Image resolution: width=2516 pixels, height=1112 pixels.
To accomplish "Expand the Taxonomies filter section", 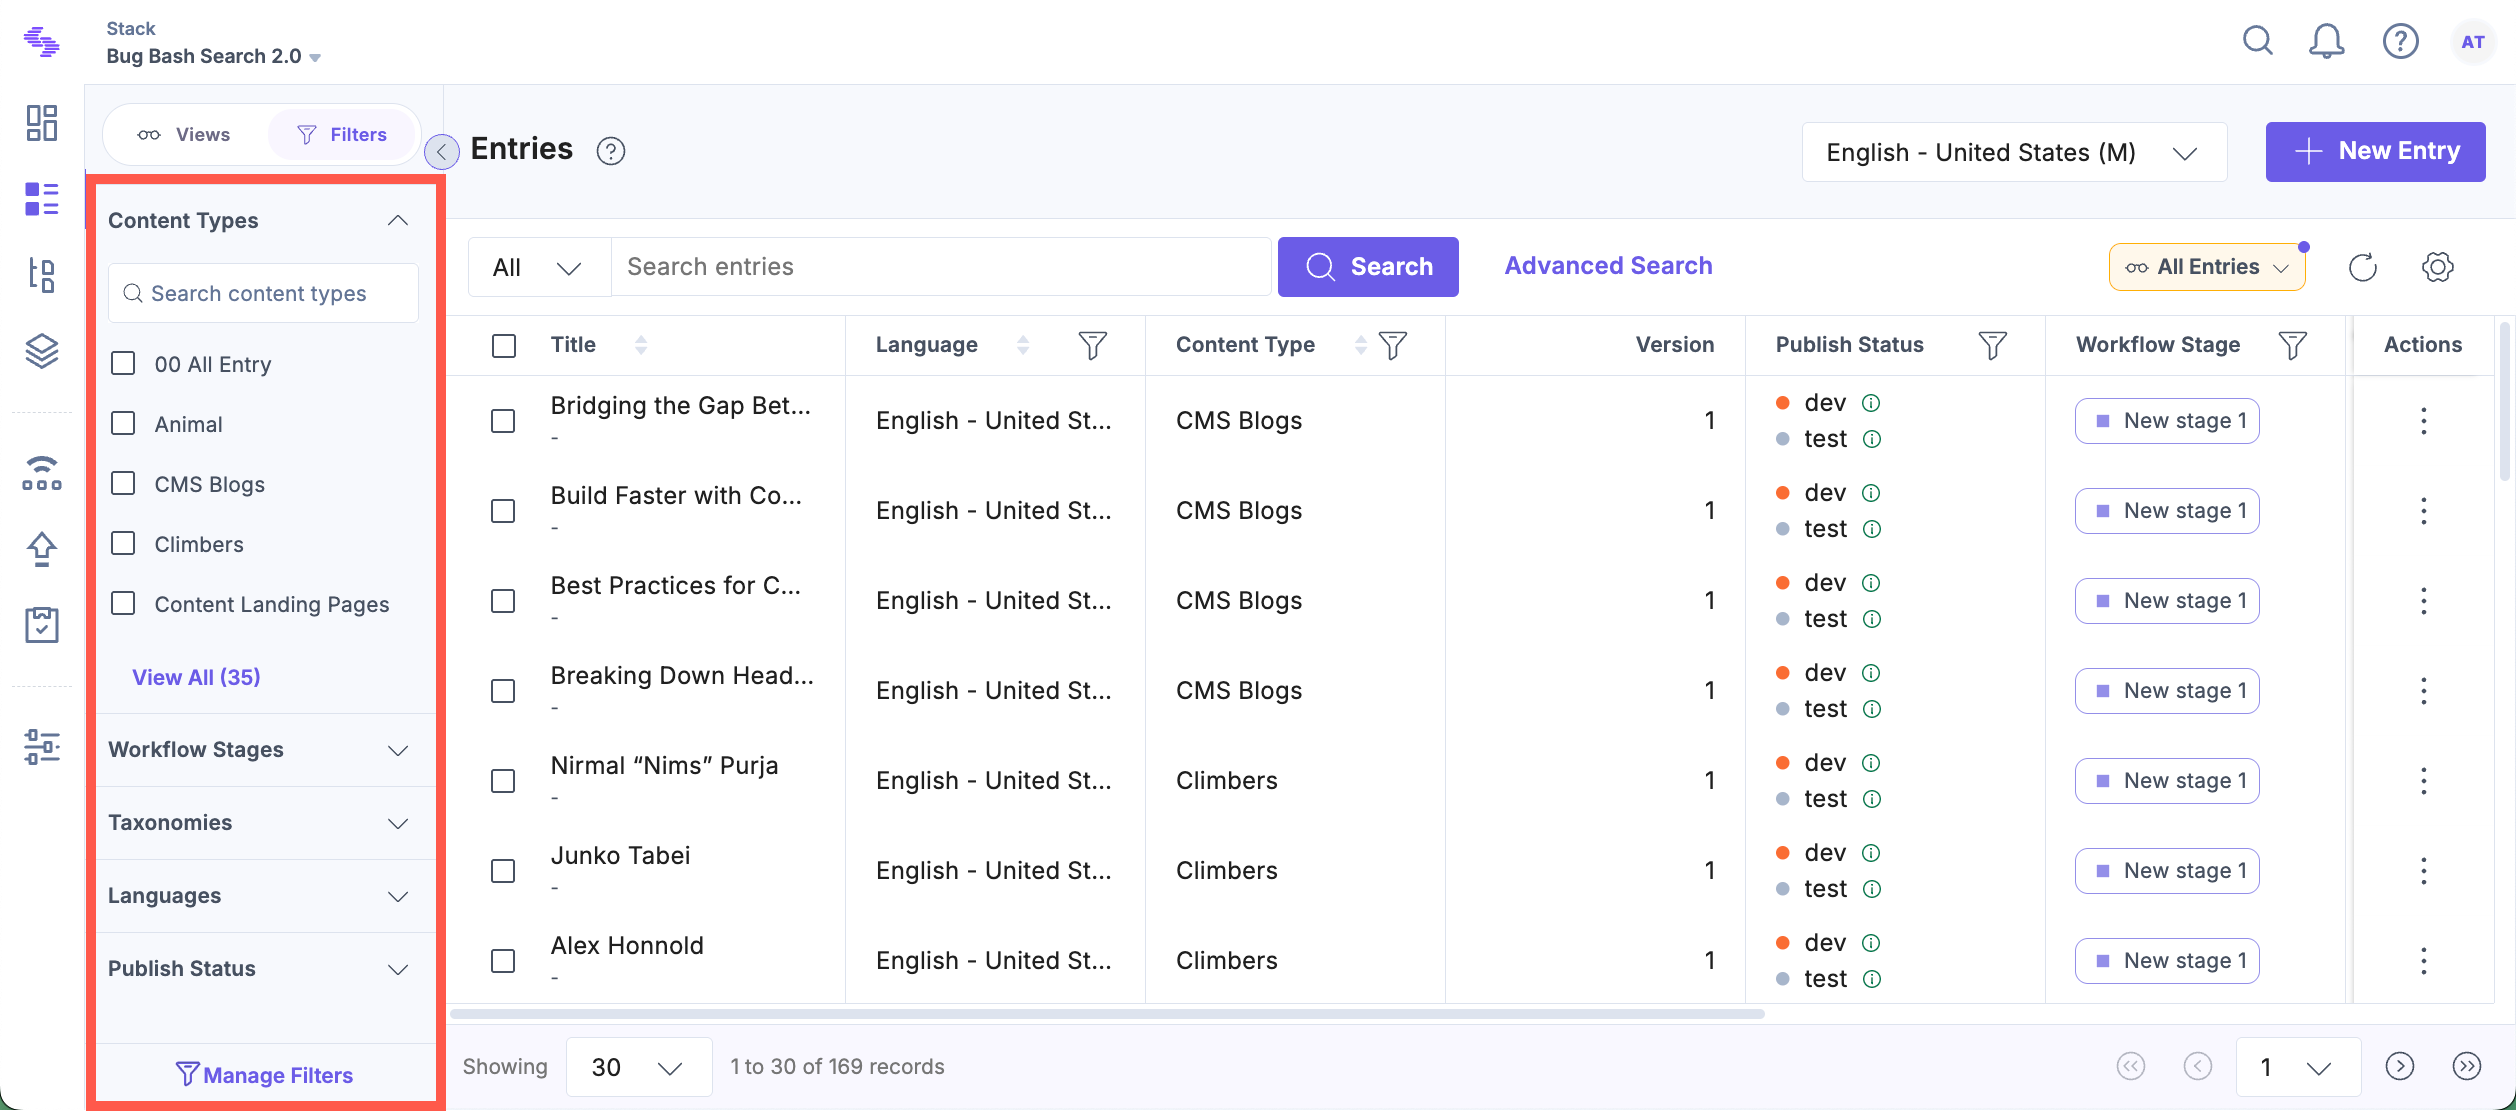I will (398, 824).
